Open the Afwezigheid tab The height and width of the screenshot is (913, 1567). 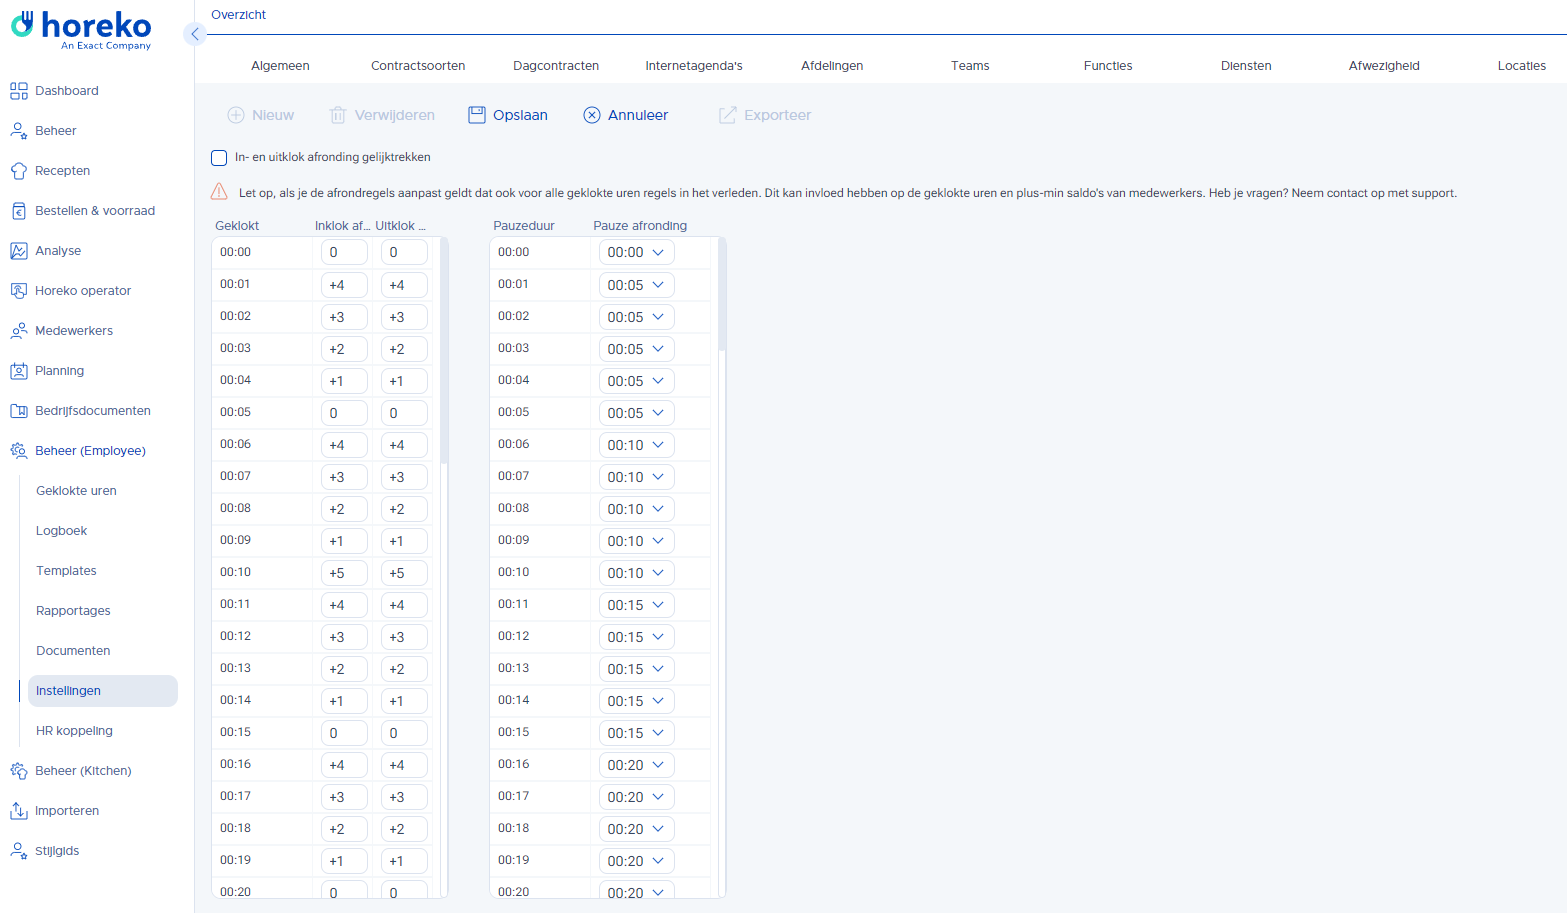(x=1383, y=66)
